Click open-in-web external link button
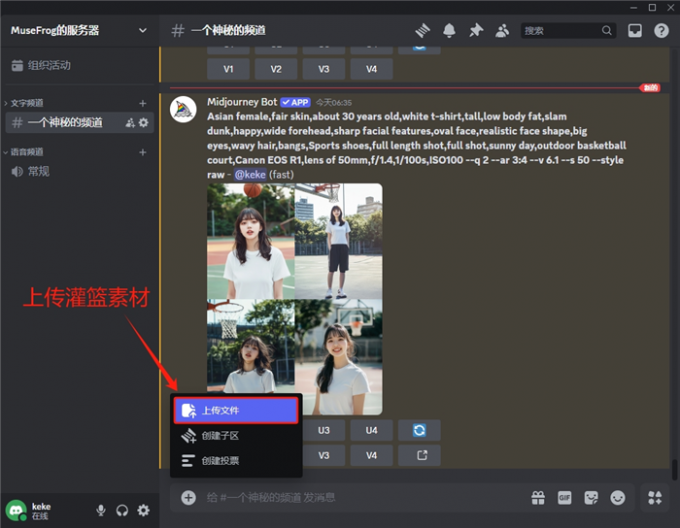Image resolution: width=680 pixels, height=528 pixels. pyautogui.click(x=419, y=455)
